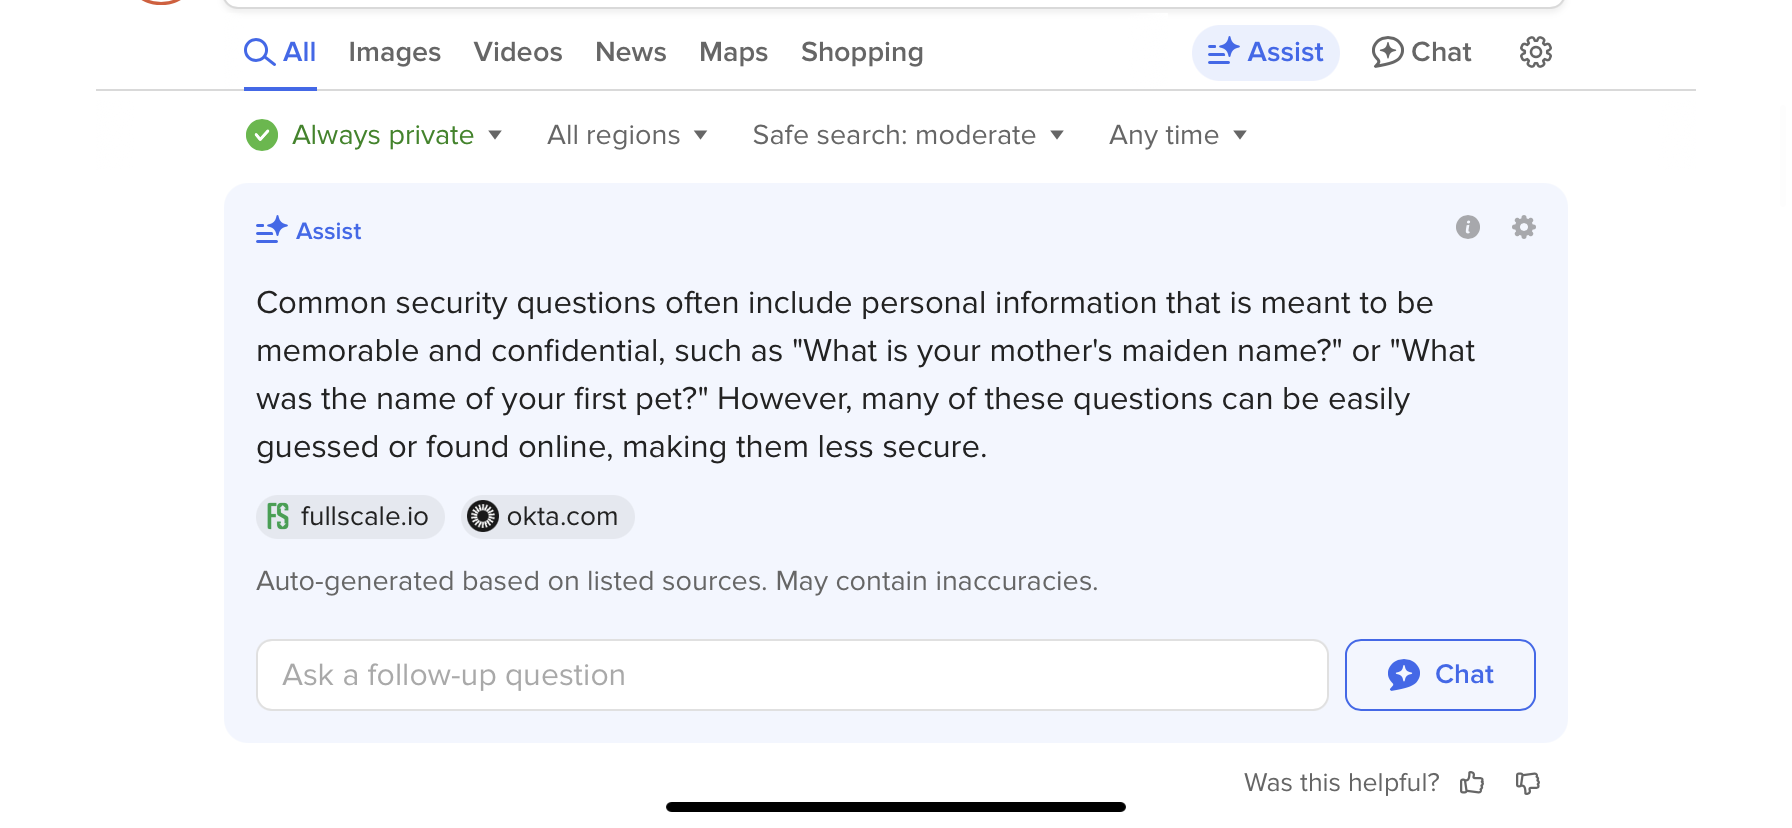Click the blue Chat button

[x=1440, y=675]
